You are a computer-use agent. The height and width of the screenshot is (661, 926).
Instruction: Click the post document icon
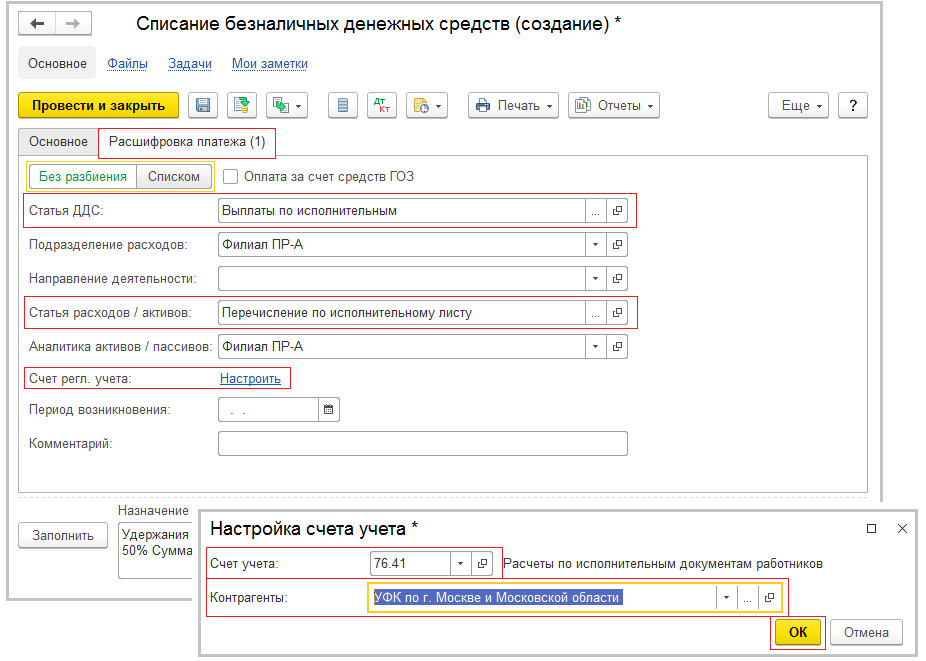point(241,105)
